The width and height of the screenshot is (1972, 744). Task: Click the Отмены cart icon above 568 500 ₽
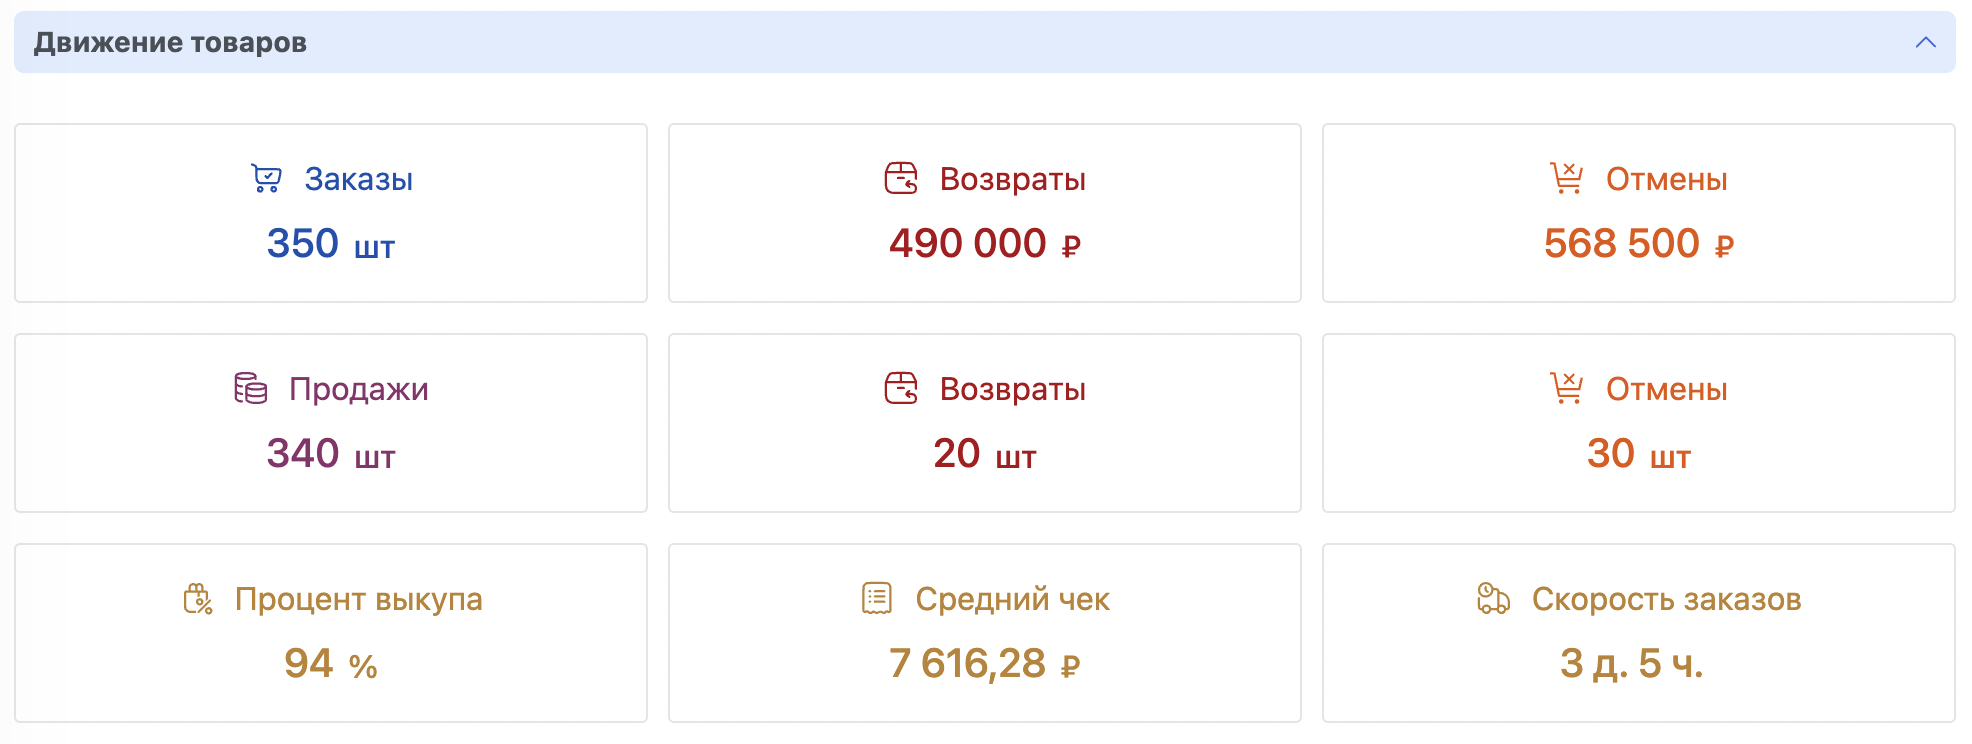[x=1566, y=178]
